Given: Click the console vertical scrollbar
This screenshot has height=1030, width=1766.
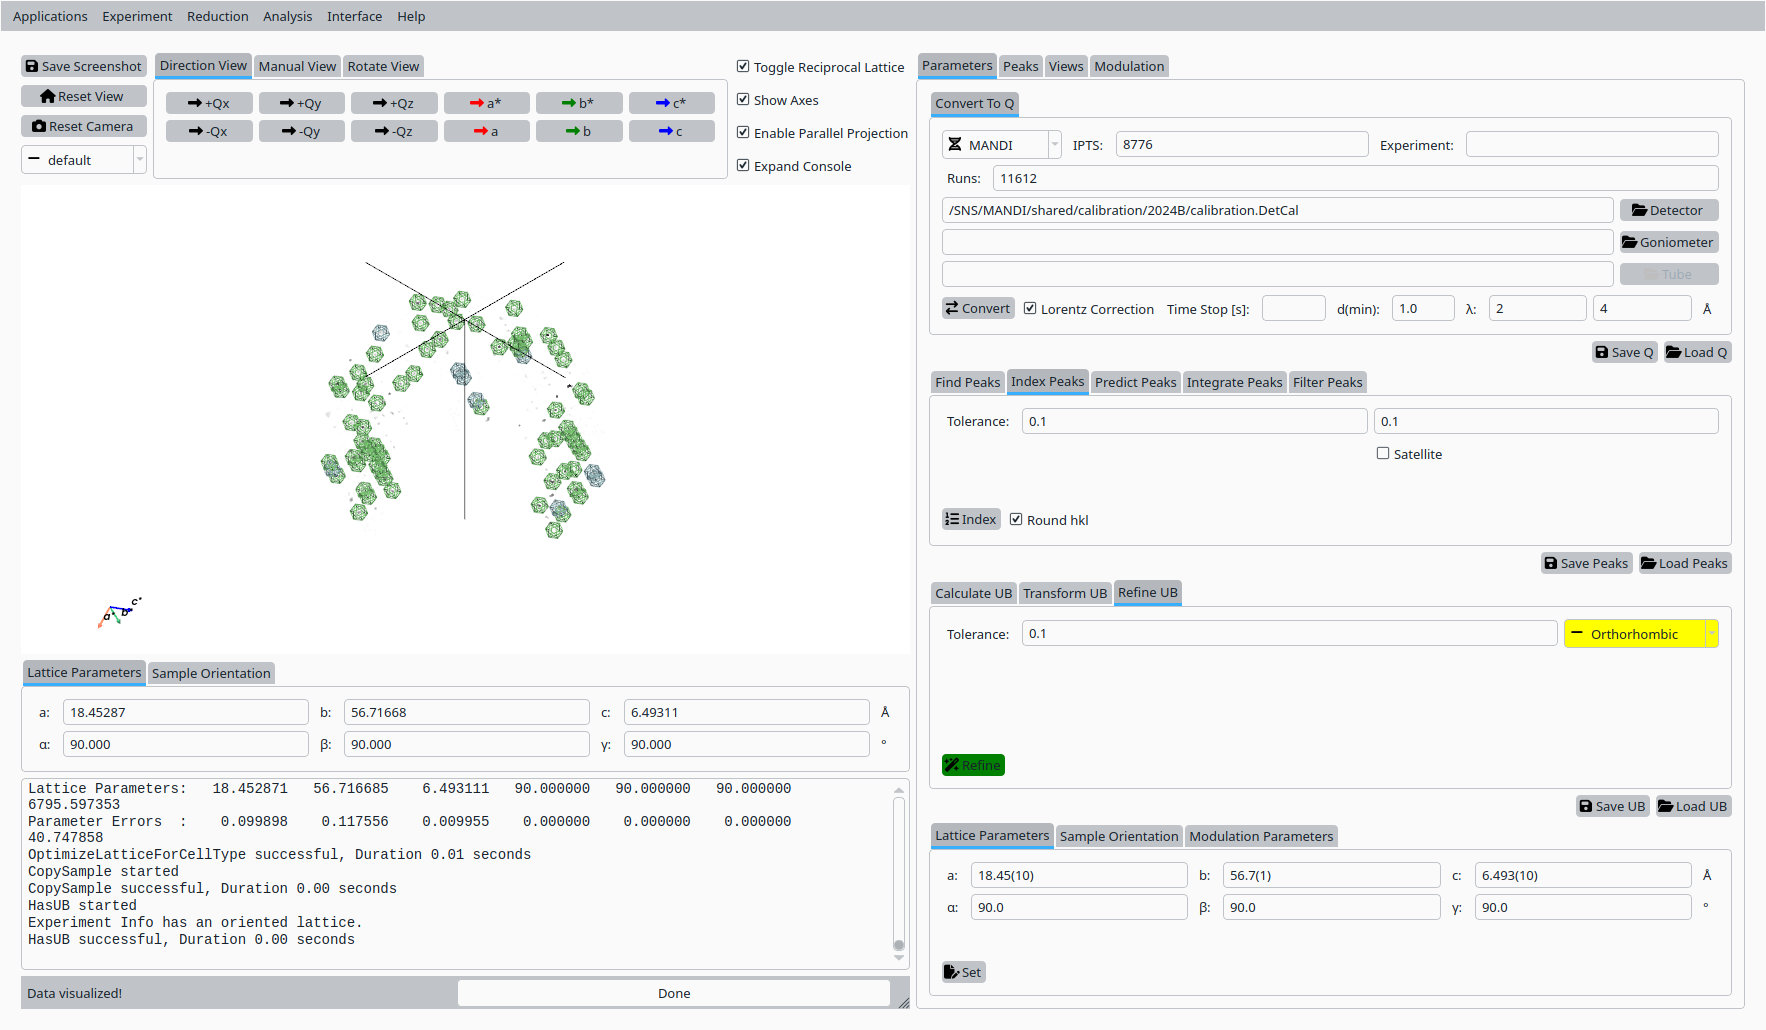Looking at the screenshot, I should coord(899,870).
